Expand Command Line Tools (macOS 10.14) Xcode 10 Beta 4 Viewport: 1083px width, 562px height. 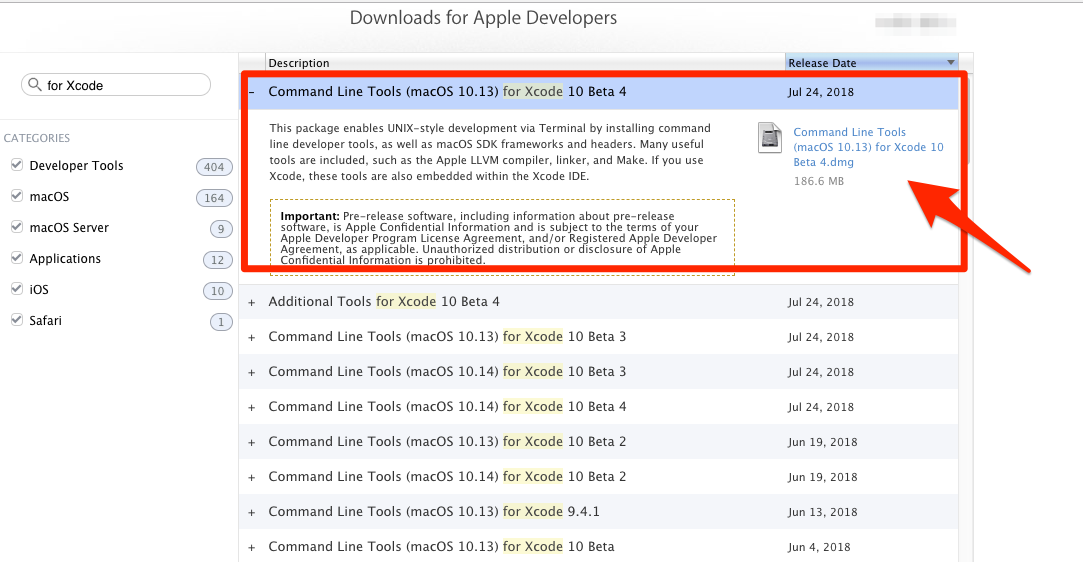tap(252, 407)
